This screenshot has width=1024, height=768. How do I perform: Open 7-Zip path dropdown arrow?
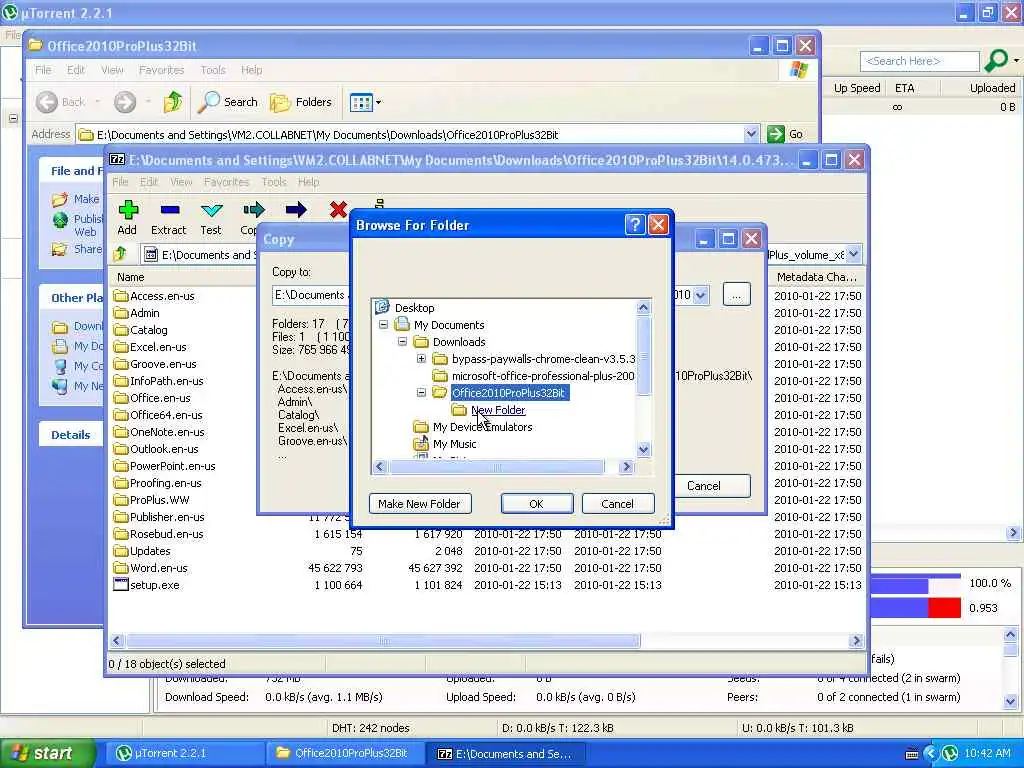pyautogui.click(x=853, y=254)
